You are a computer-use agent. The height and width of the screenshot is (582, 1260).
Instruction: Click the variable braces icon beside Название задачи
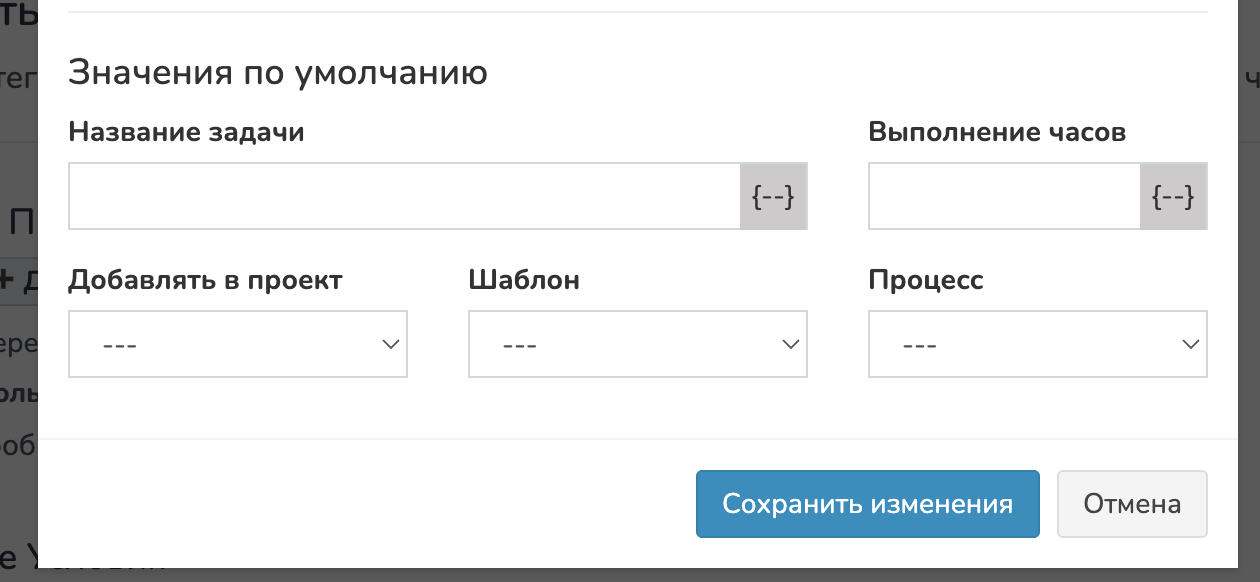pyautogui.click(x=773, y=197)
